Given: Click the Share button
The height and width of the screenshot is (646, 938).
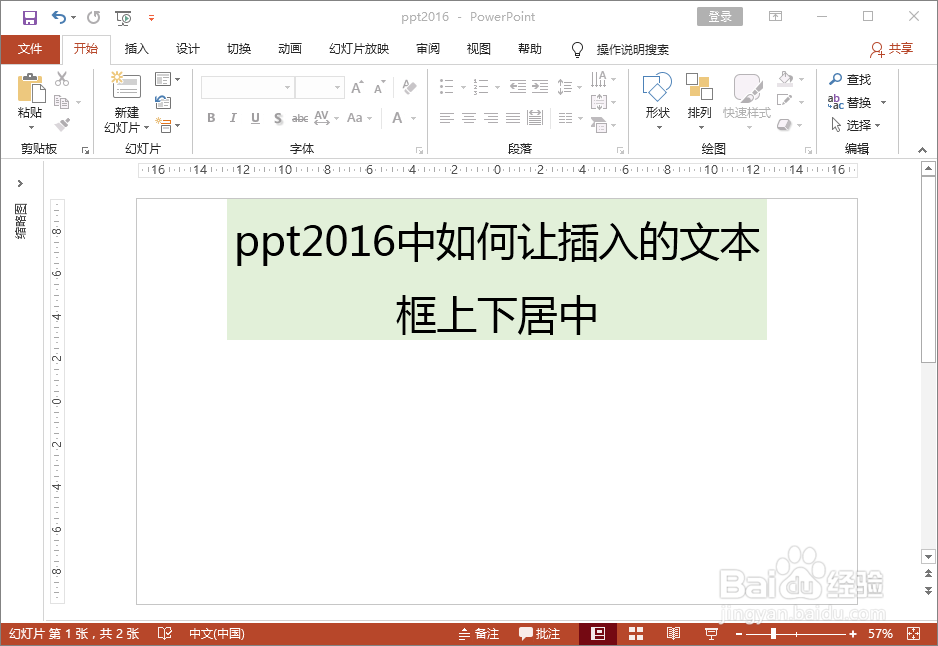Looking at the screenshot, I should [x=891, y=49].
